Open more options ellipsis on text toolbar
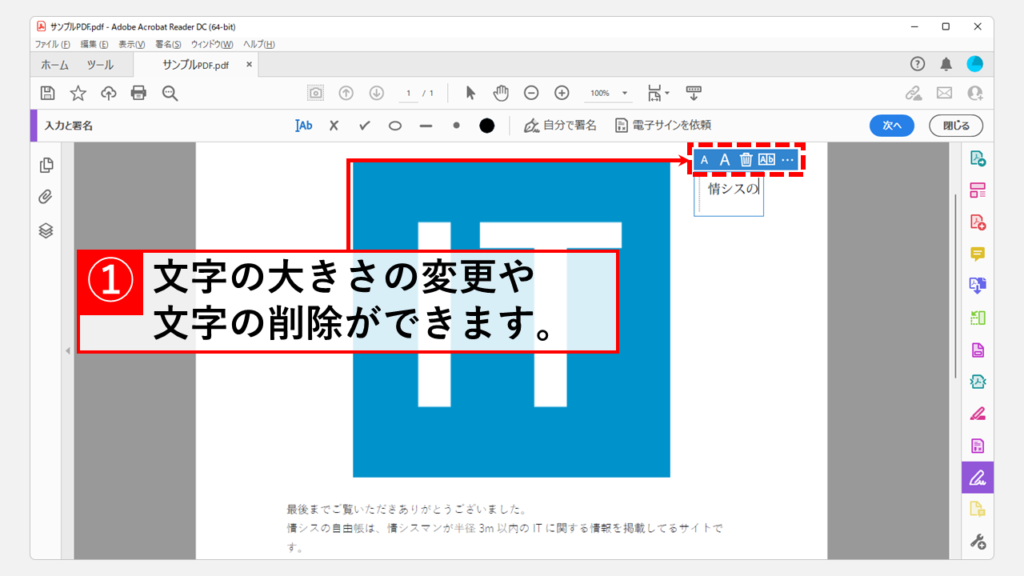The width and height of the screenshot is (1024, 576). tap(788, 160)
